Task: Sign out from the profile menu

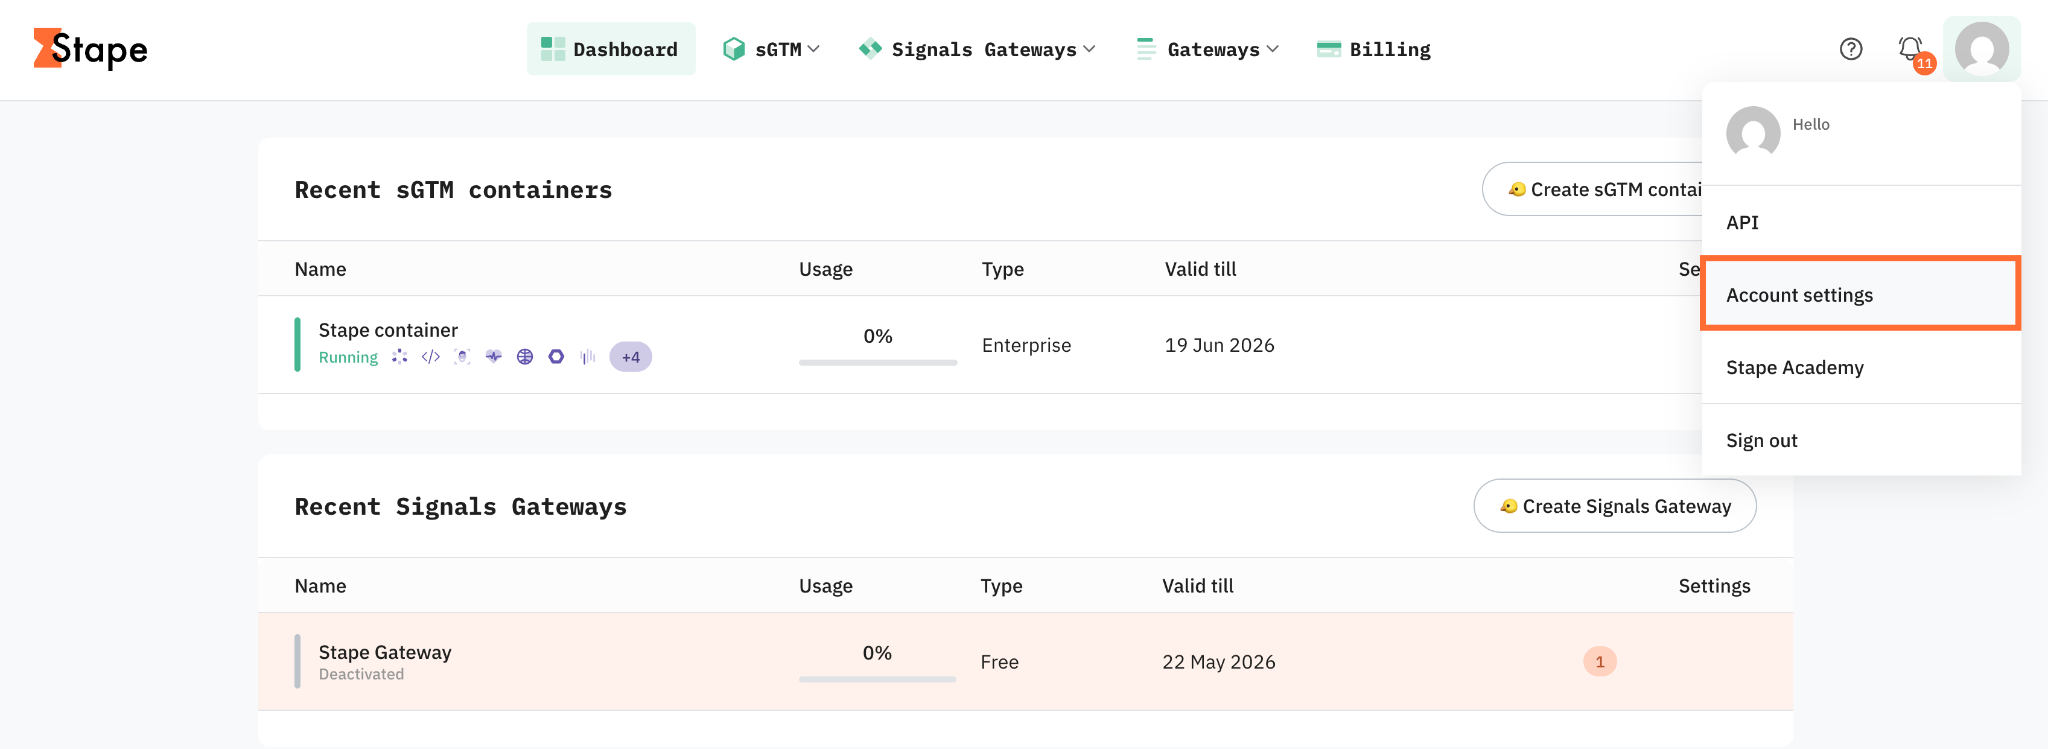Action: click(x=1861, y=440)
